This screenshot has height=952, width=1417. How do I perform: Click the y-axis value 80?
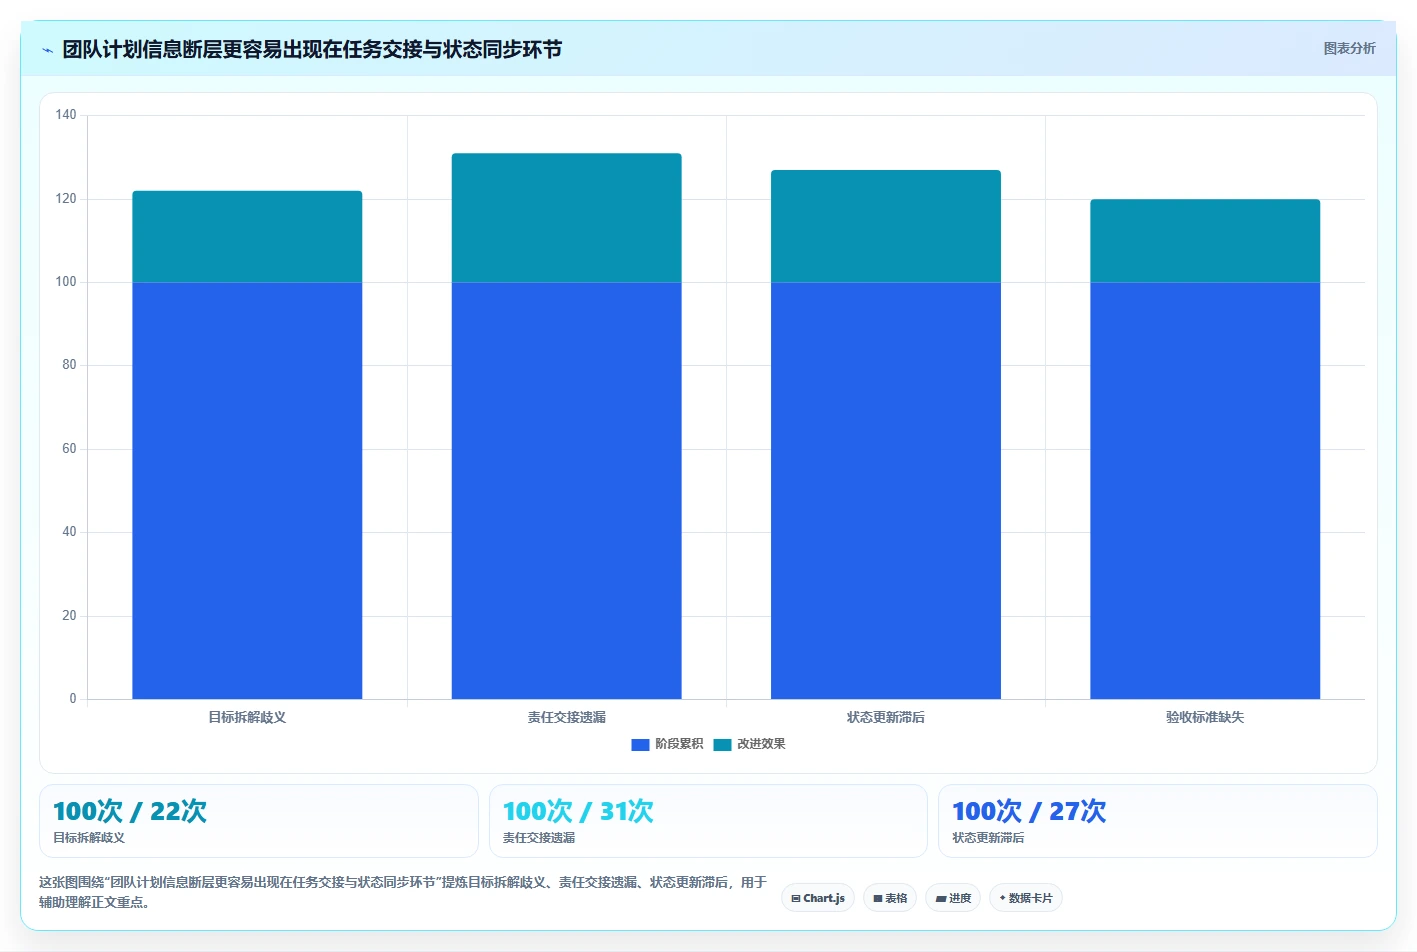point(69,365)
